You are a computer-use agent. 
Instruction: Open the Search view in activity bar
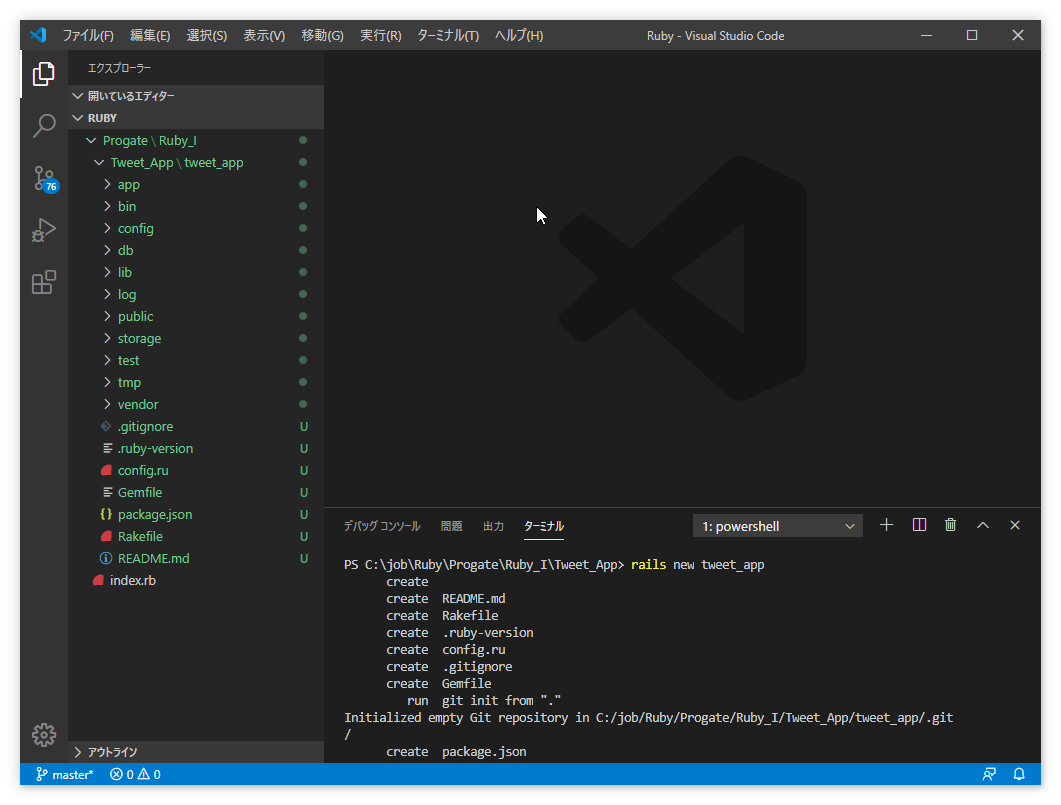click(44, 126)
